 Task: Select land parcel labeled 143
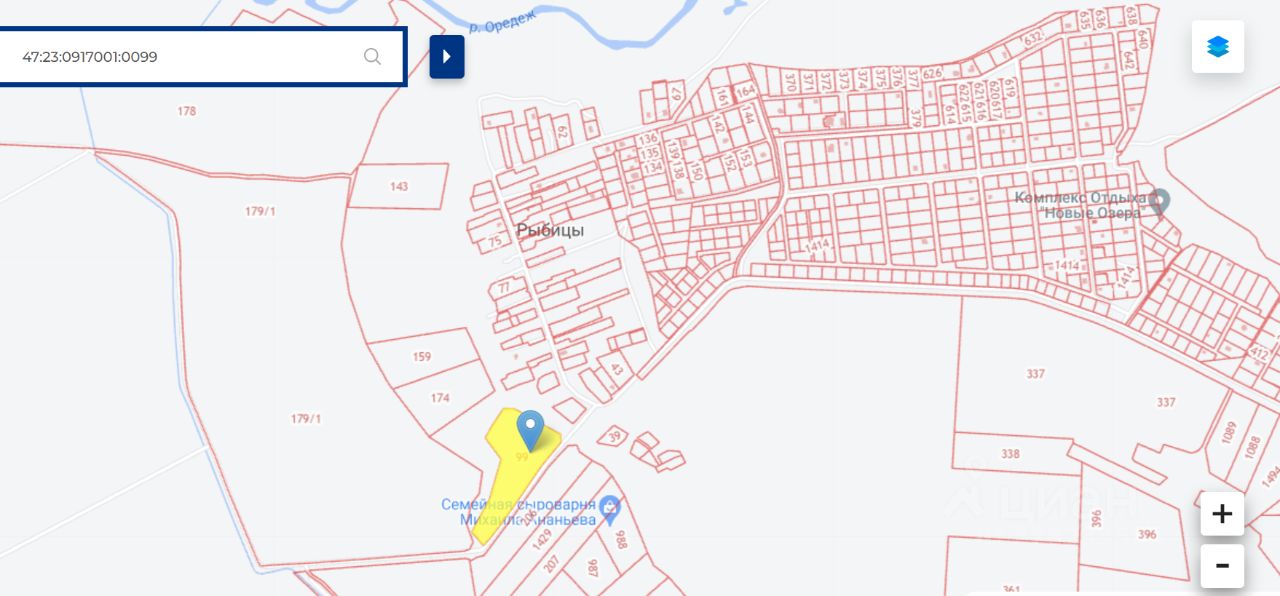tap(399, 187)
